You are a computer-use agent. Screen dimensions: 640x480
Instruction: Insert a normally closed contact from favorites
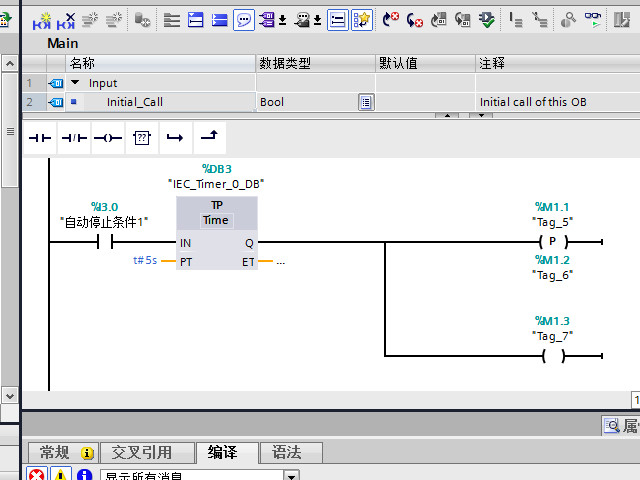74,138
